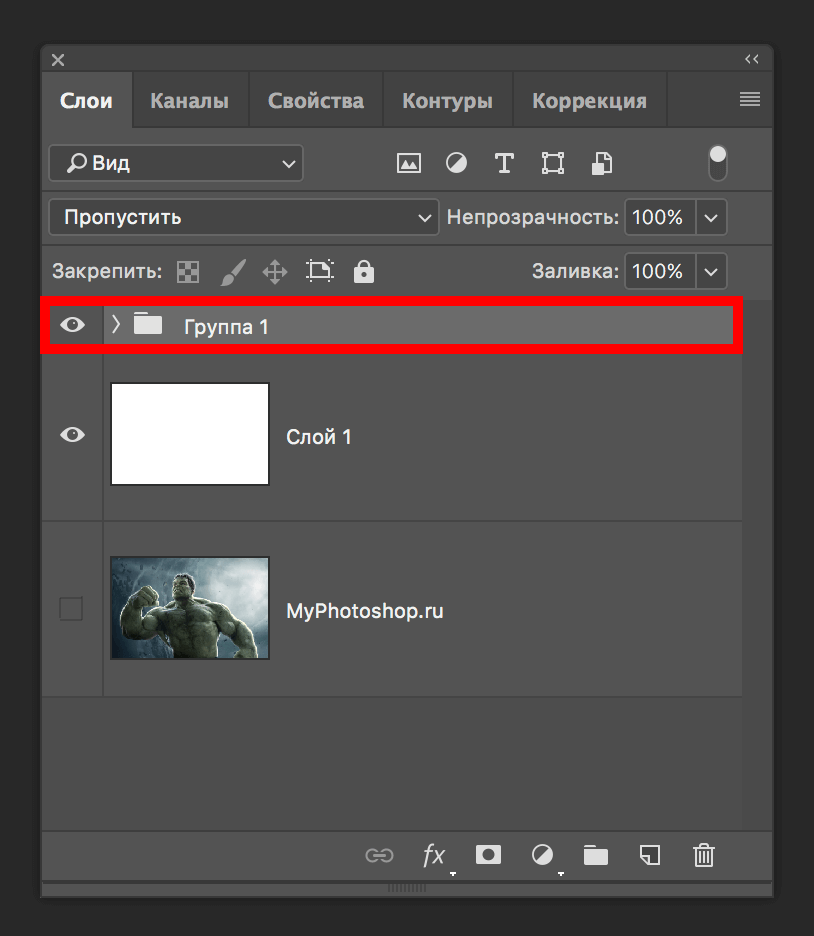This screenshot has width=814, height=936.
Task: Click the lock image pixels brush icon
Action: tap(232, 271)
